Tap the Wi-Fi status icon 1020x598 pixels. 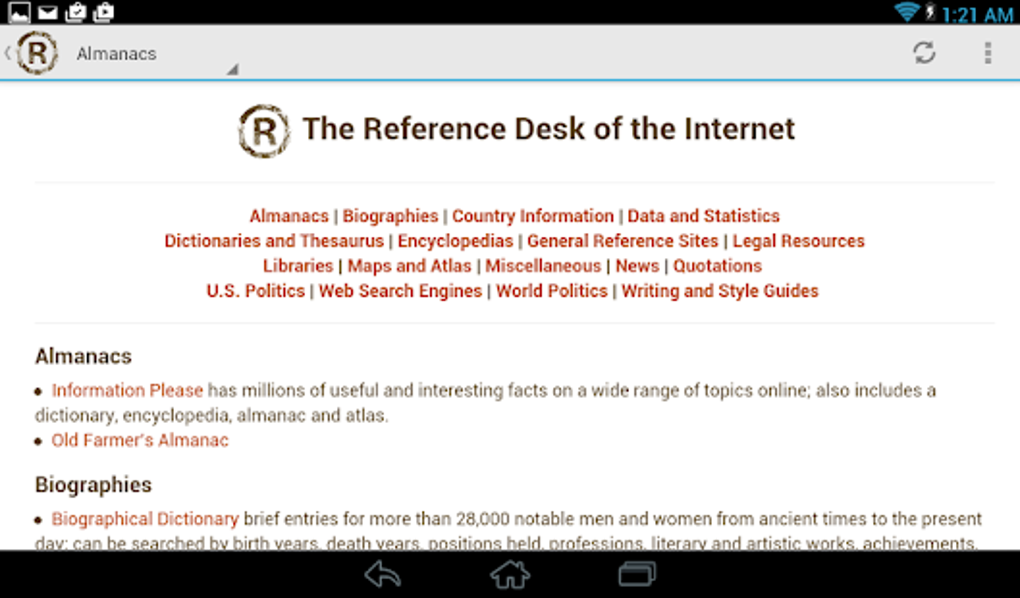906,12
